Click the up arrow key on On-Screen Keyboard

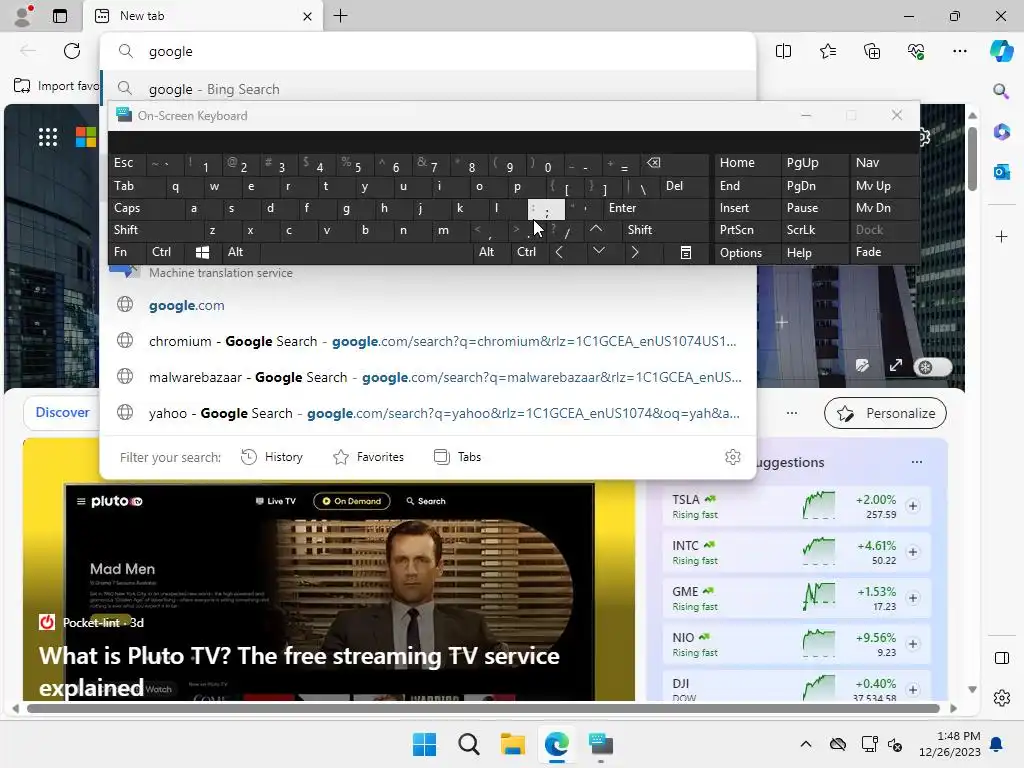tap(596, 229)
